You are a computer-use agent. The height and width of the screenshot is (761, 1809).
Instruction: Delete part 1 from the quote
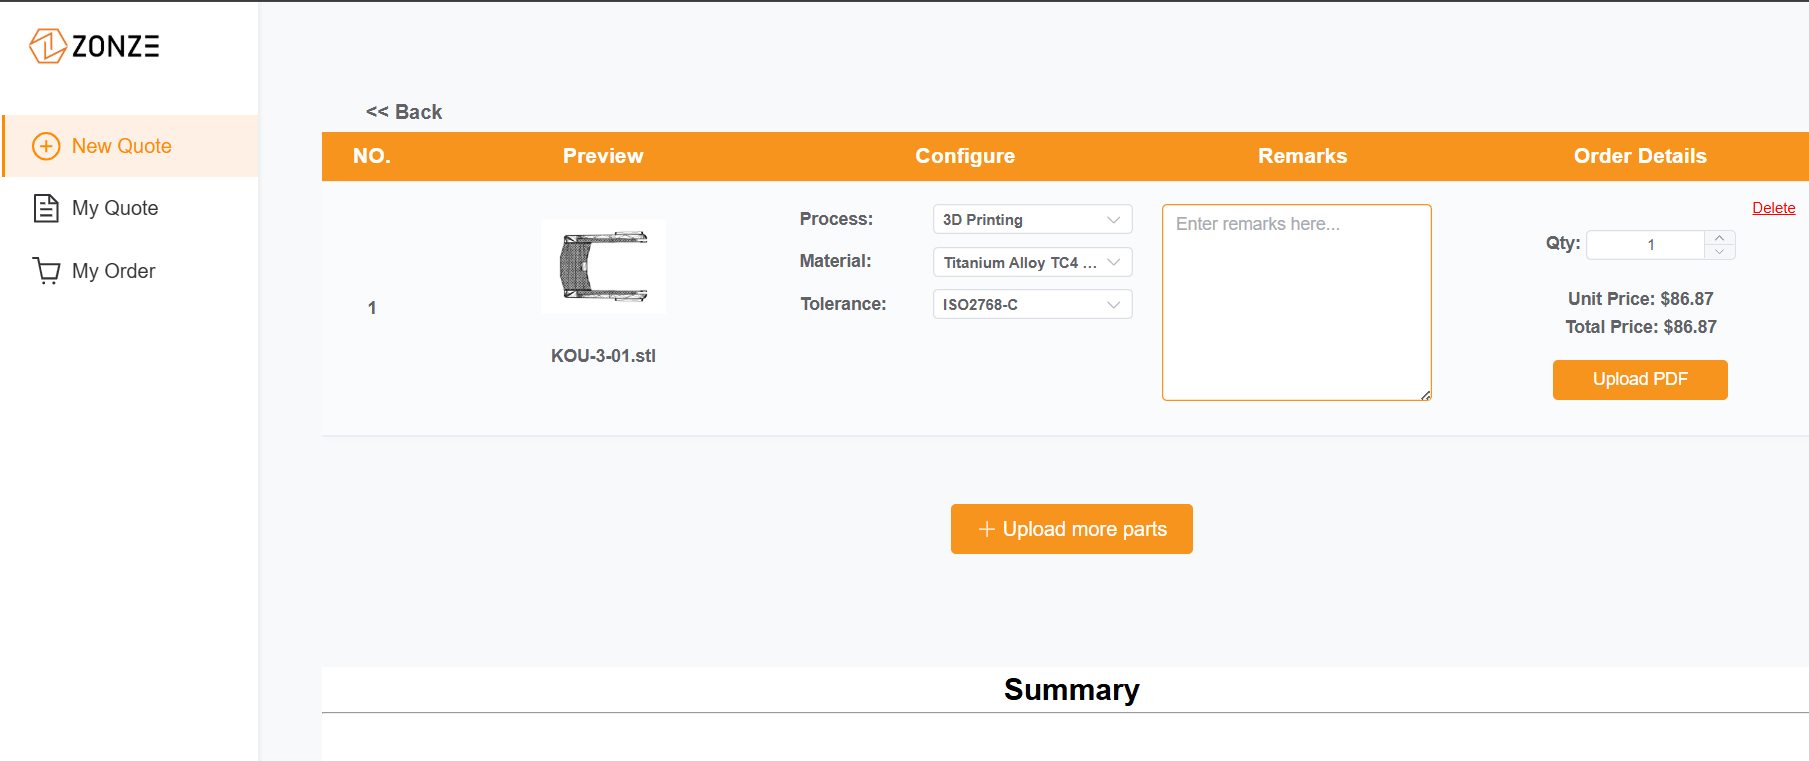click(x=1773, y=208)
